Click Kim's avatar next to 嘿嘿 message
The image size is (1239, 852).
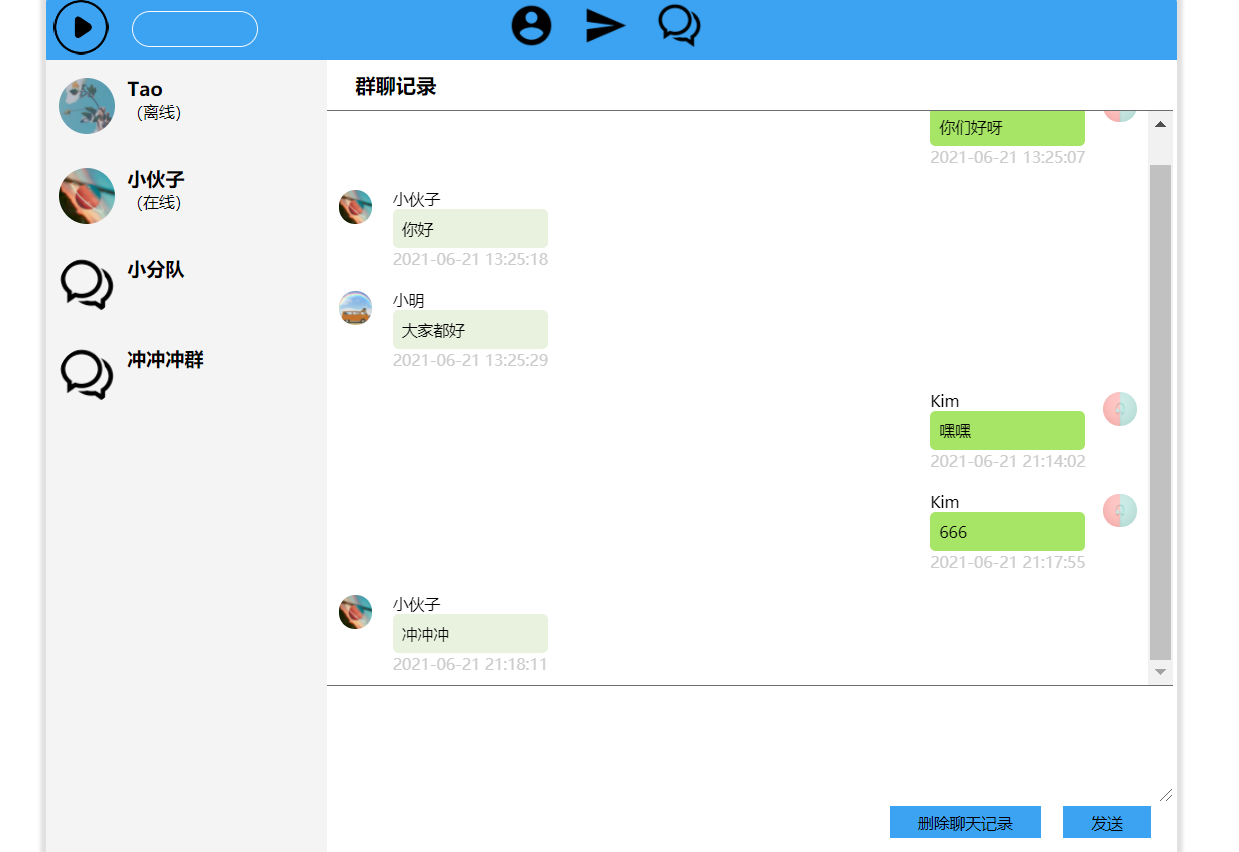tap(1119, 409)
